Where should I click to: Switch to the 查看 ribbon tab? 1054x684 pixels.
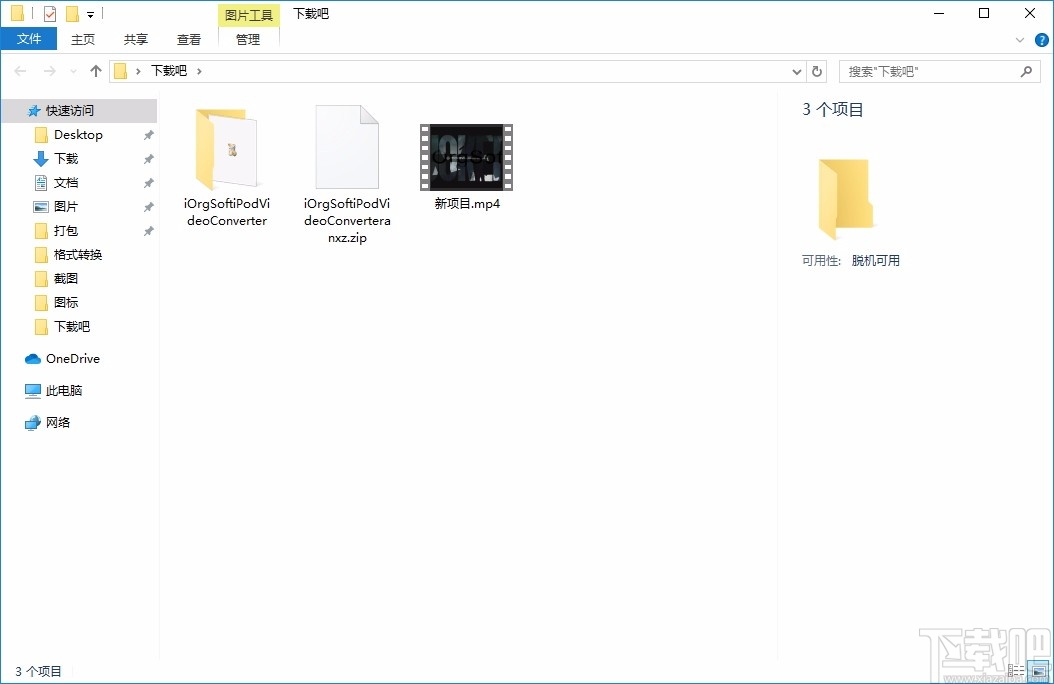189,39
